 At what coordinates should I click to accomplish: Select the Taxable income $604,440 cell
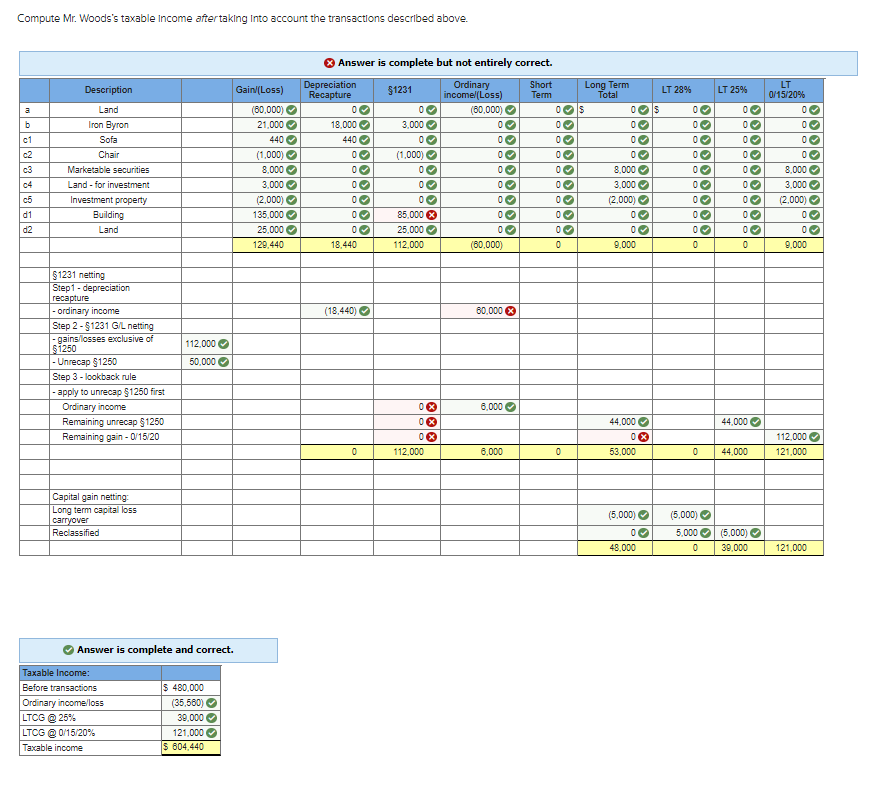click(x=191, y=747)
